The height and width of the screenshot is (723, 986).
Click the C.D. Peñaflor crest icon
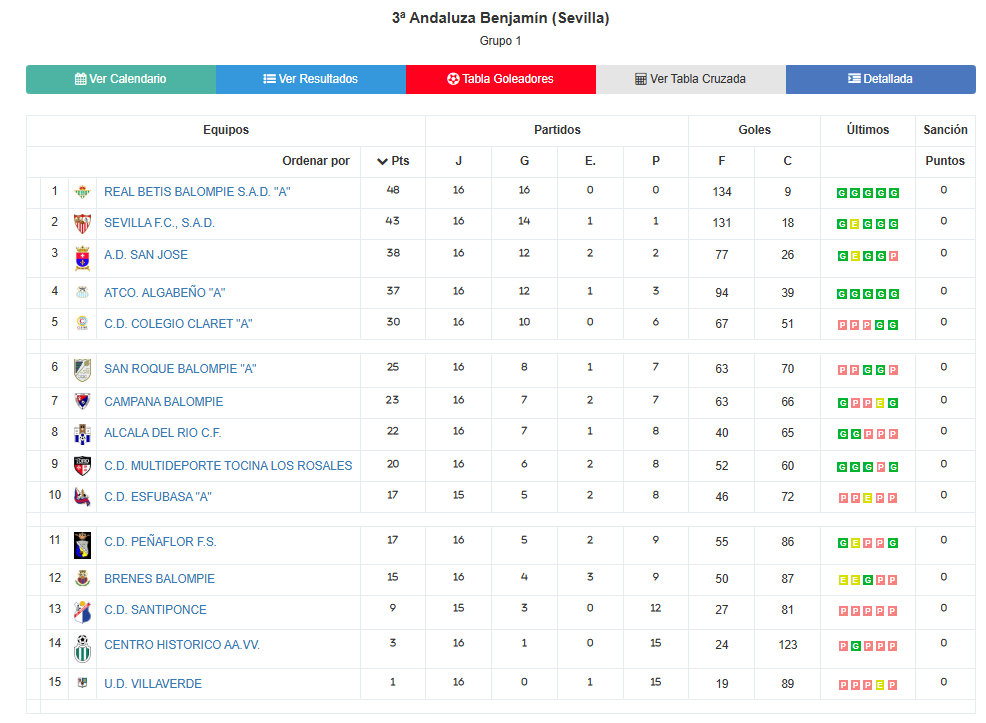[x=82, y=545]
